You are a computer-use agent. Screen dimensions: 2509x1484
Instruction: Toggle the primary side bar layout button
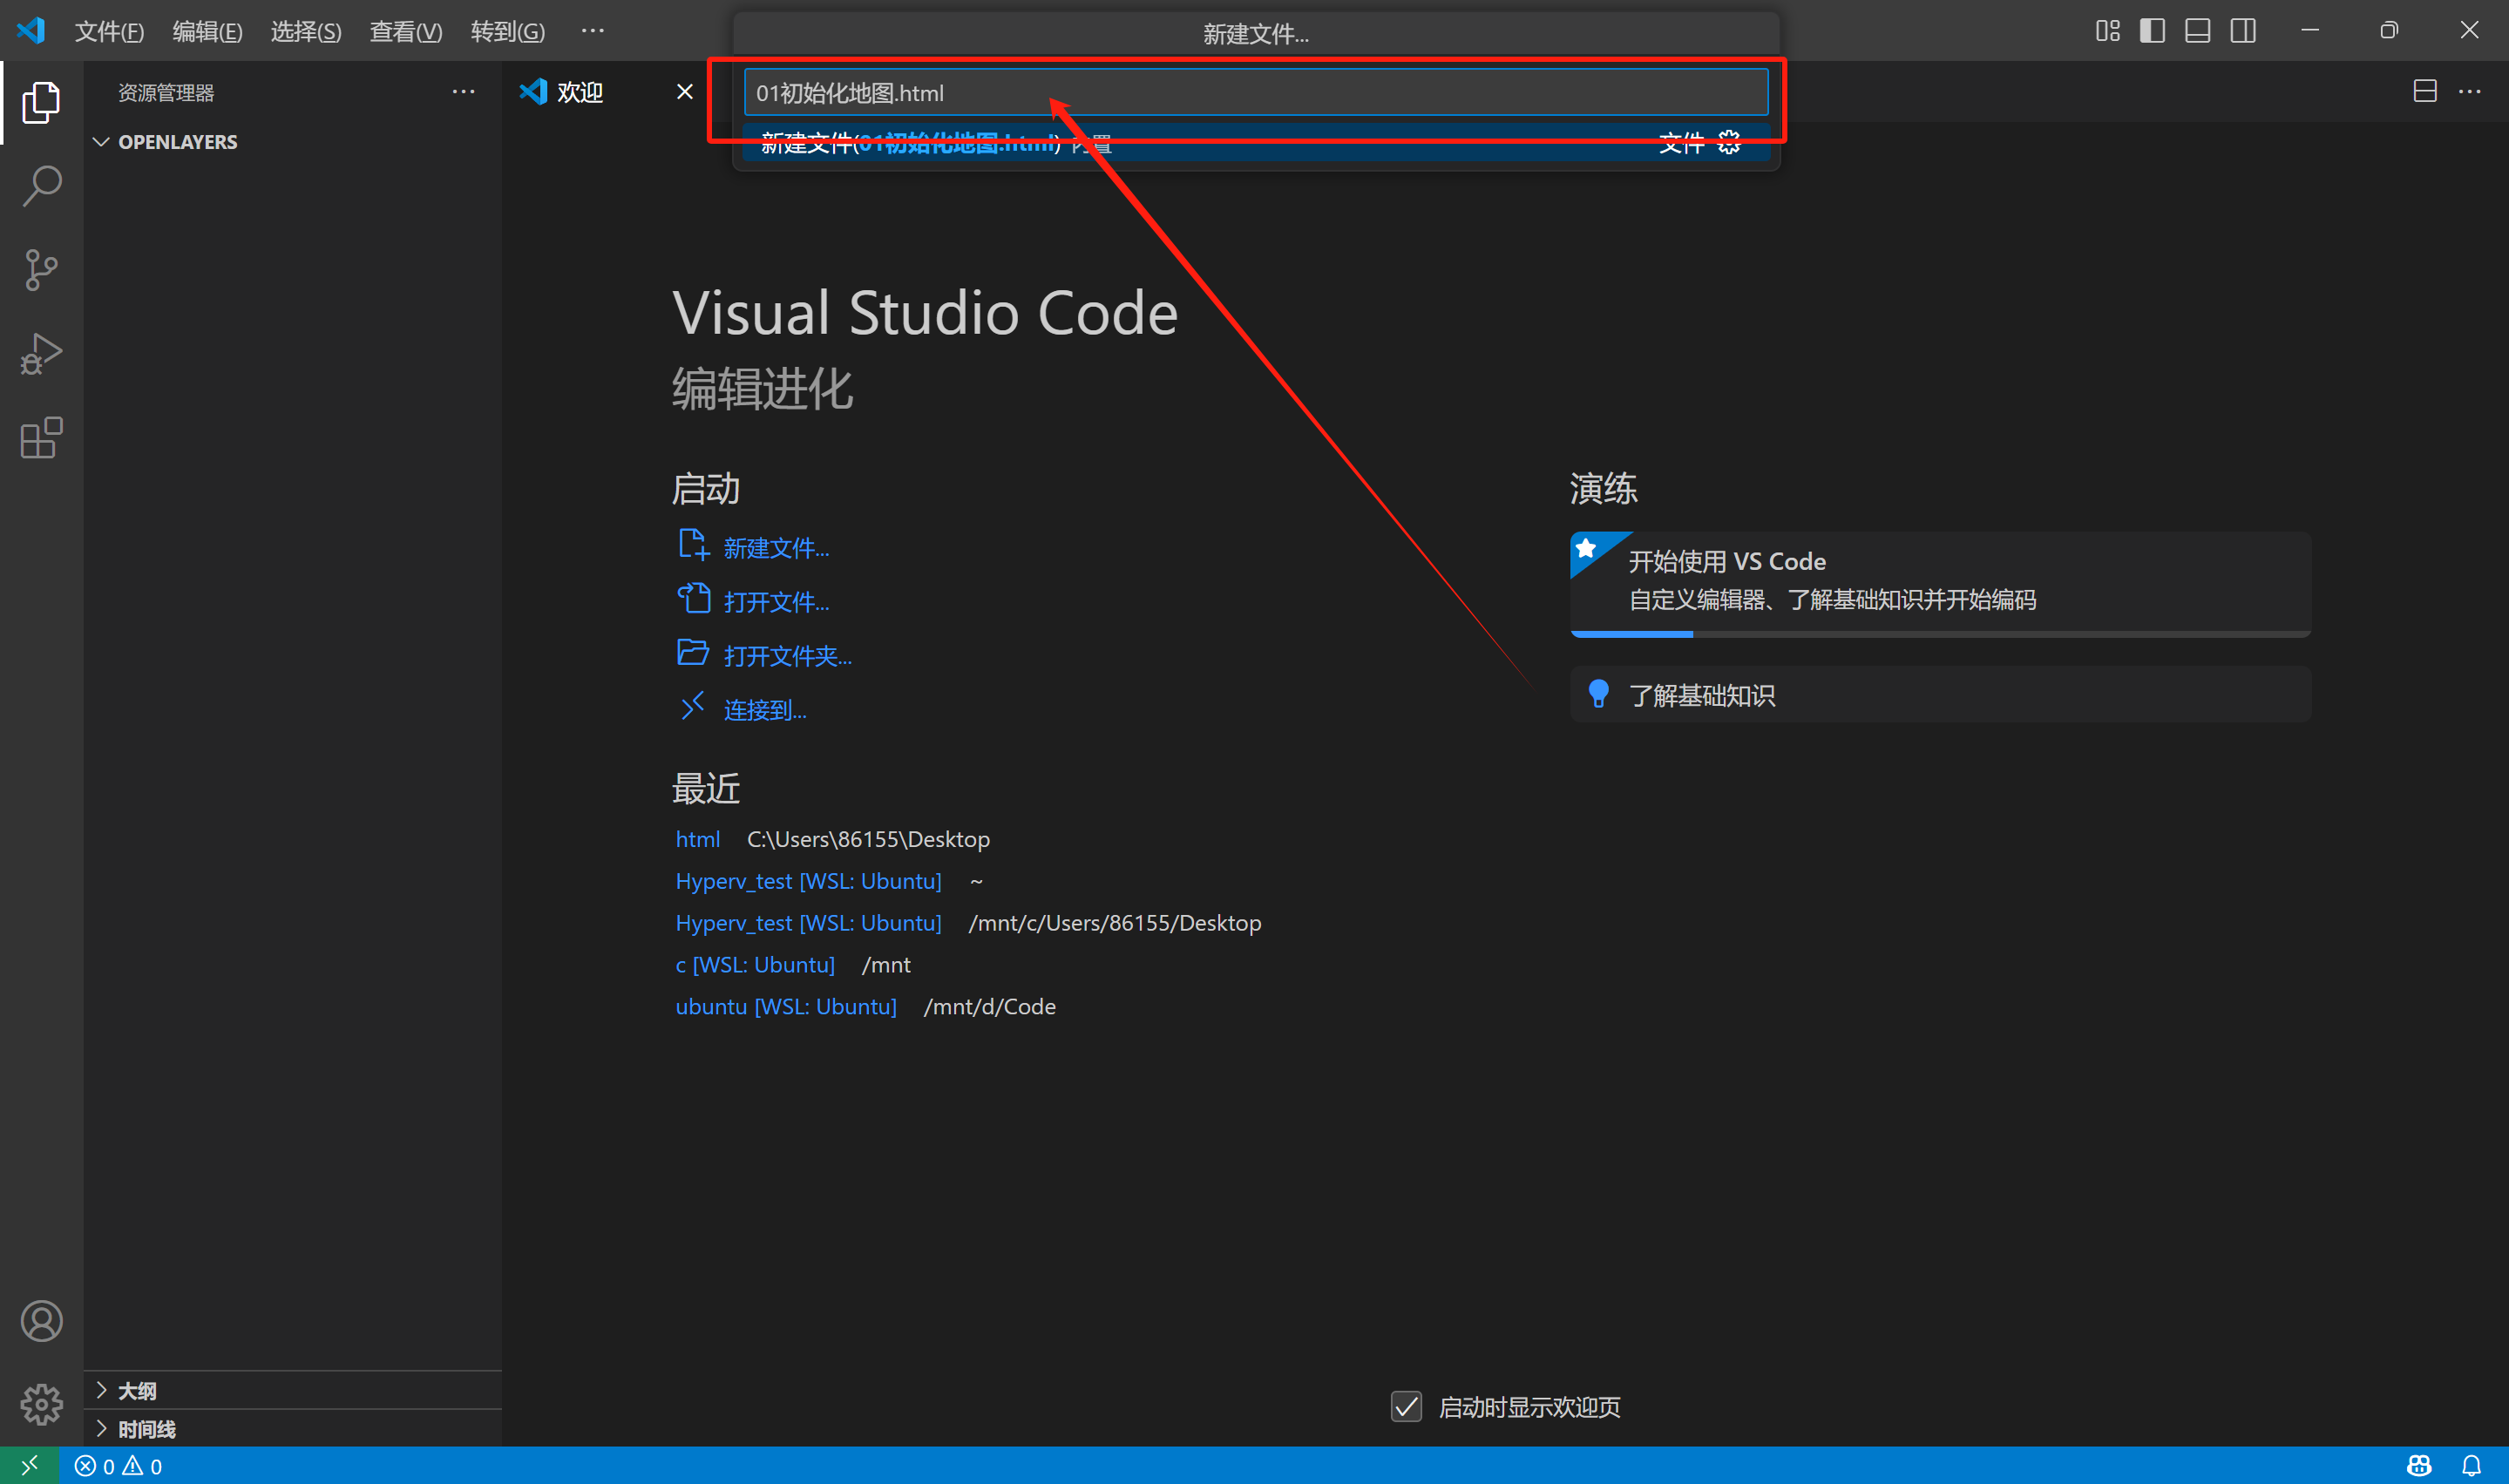pos(2152,31)
